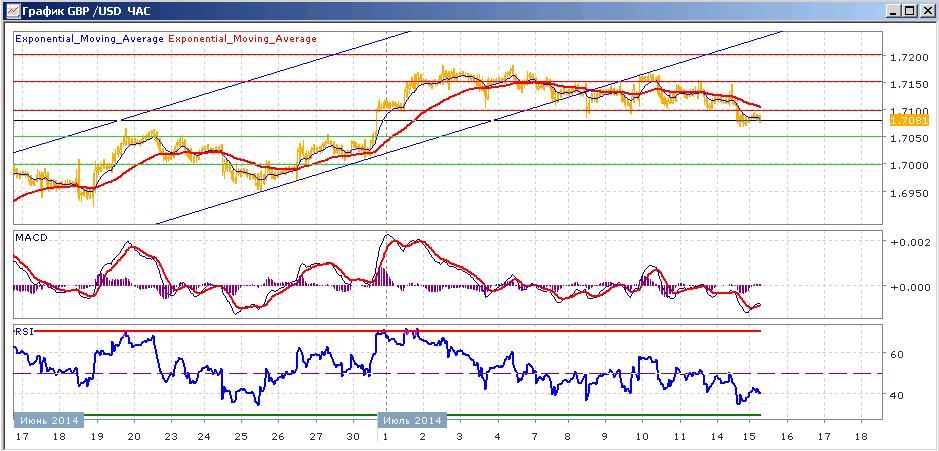
Task: Click the Июль 2014 month marker
Action: pos(413,420)
